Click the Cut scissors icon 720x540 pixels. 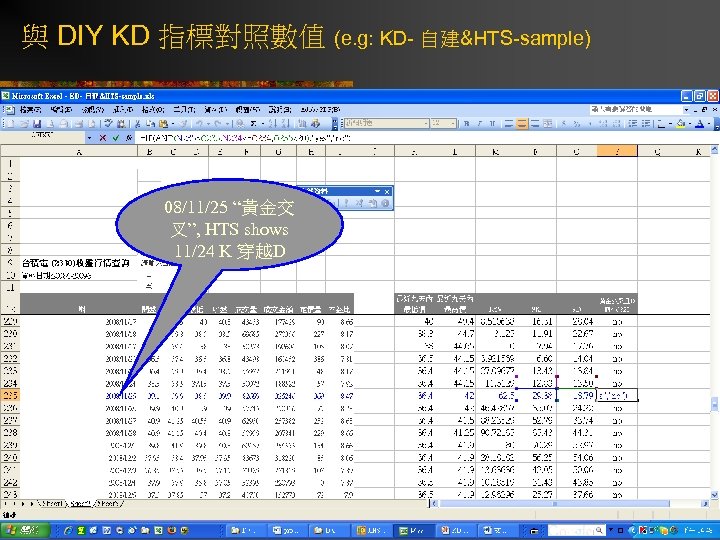click(137, 124)
